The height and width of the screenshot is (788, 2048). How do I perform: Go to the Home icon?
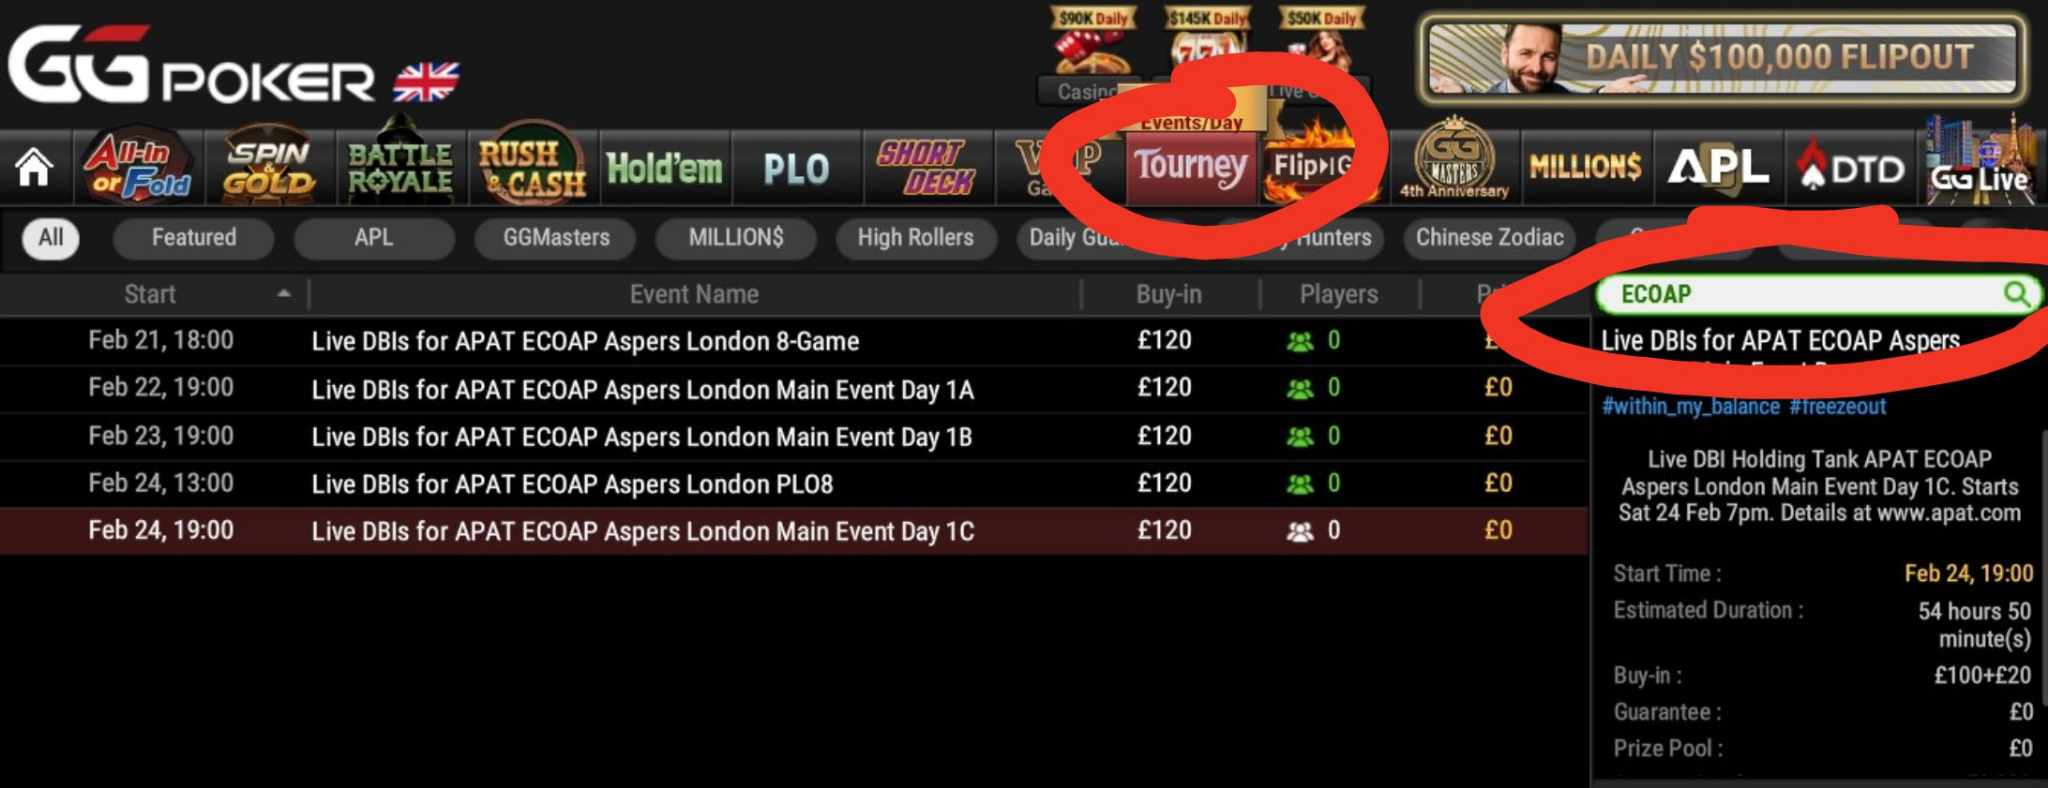[34, 168]
